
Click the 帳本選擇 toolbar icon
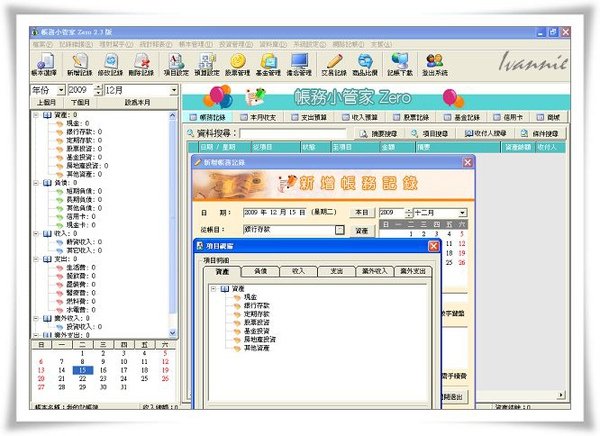pos(44,64)
